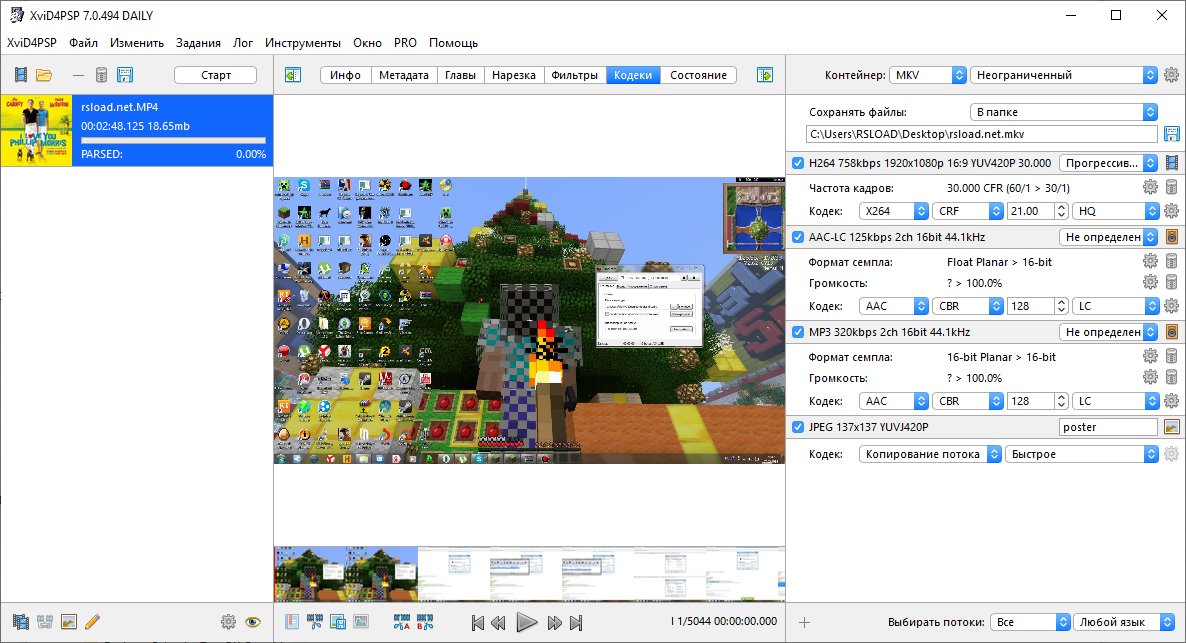The image size is (1186, 643).
Task: Play the video with the play button
Action: coord(526,623)
